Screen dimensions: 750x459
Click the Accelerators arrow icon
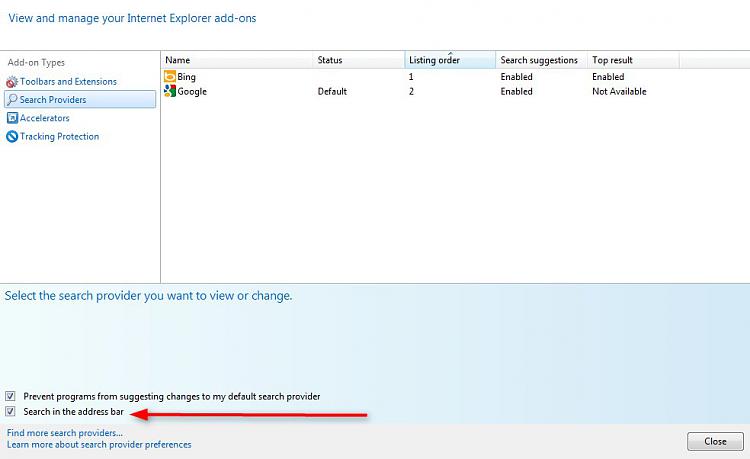[12, 118]
